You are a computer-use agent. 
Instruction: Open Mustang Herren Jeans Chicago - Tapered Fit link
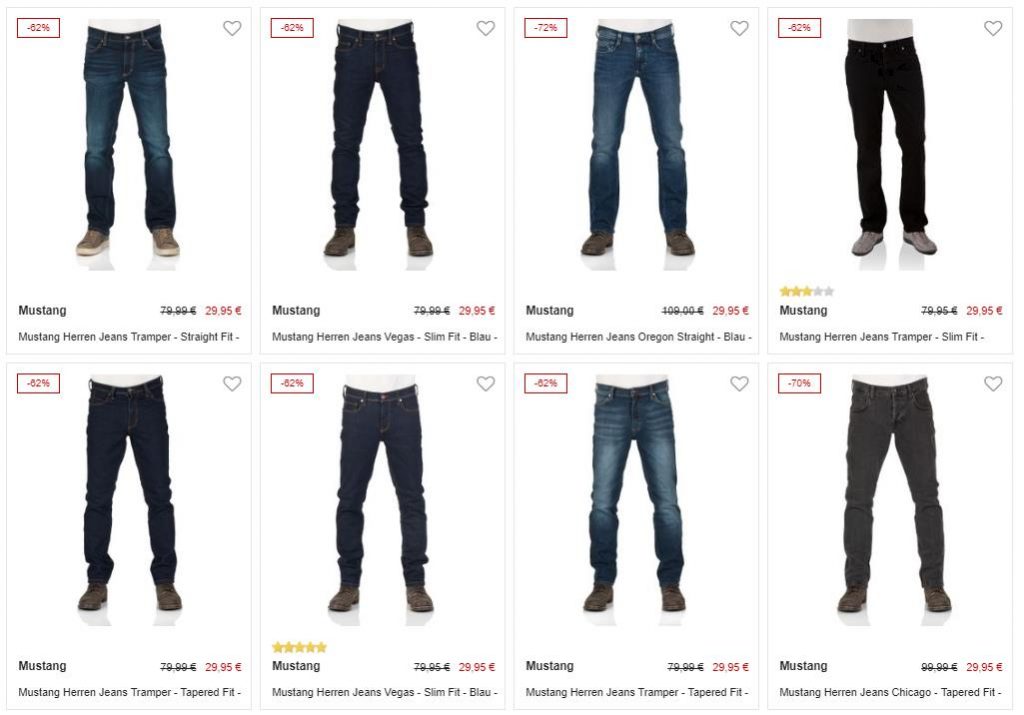click(x=890, y=692)
